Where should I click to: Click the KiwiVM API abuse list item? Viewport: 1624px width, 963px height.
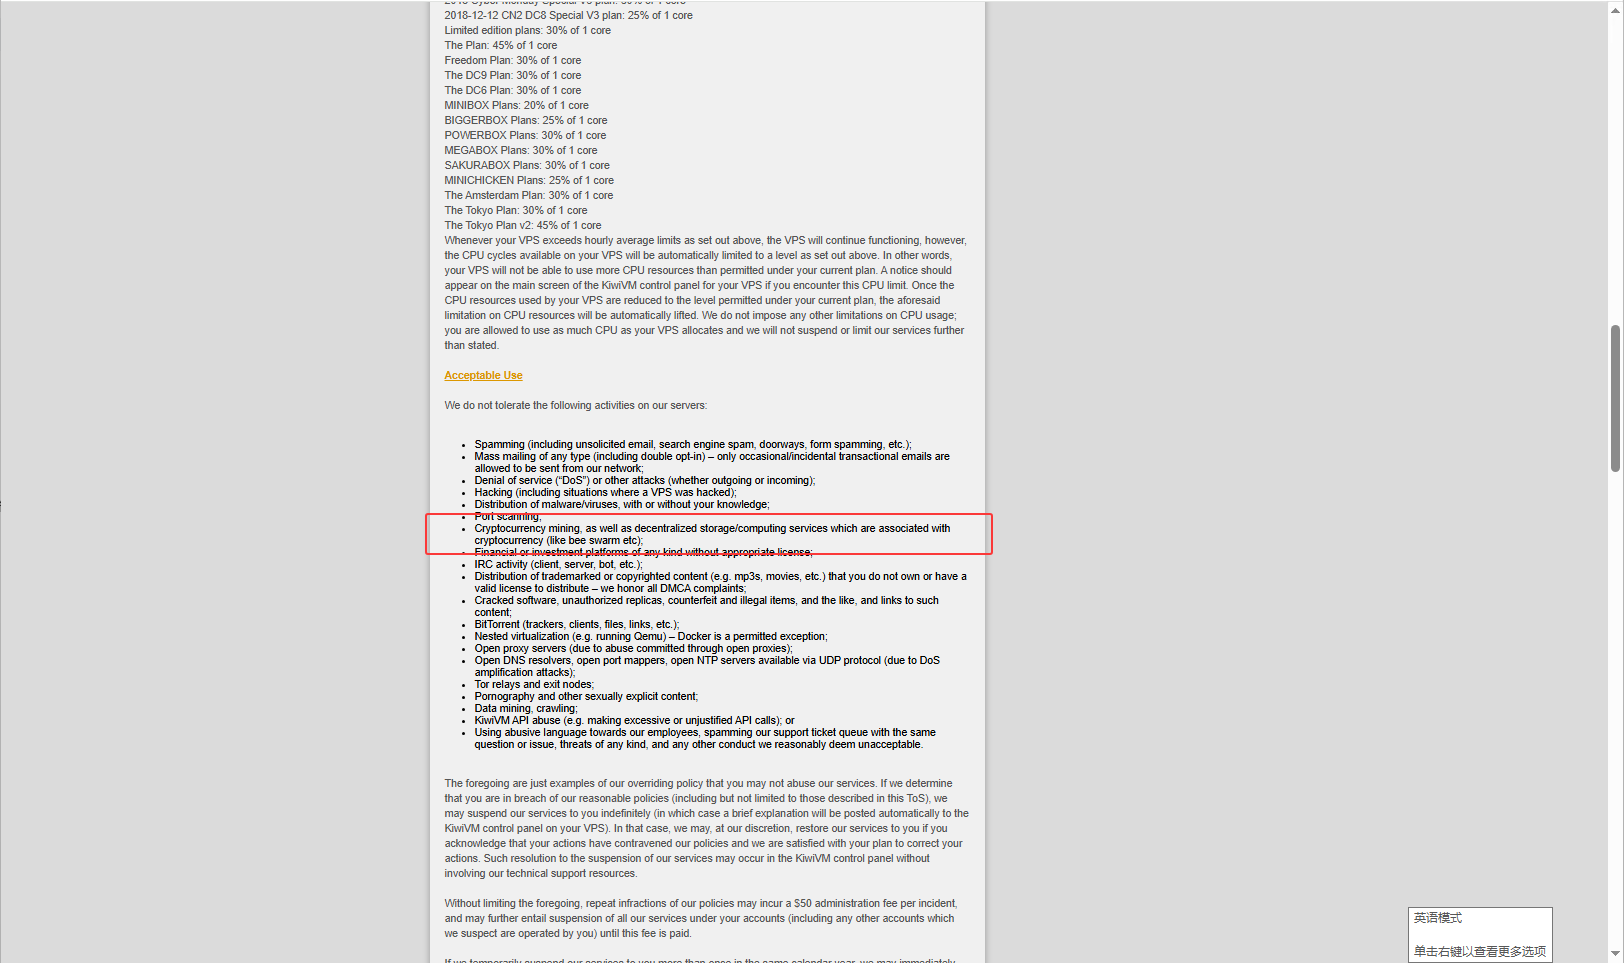pyautogui.click(x=634, y=720)
